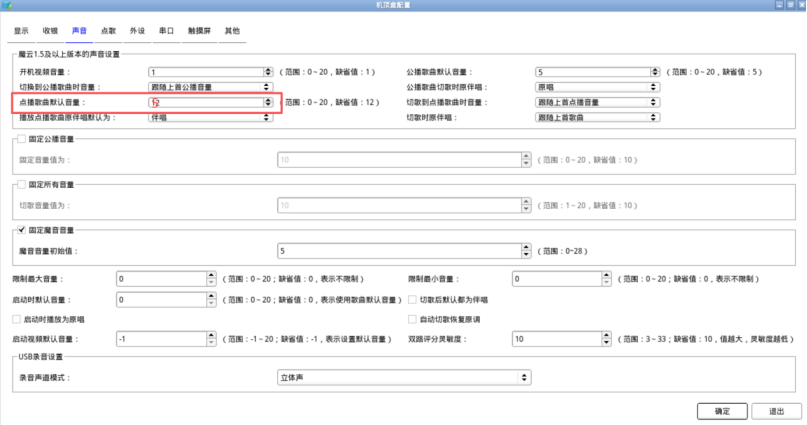
Task: Open the 播放点播歌曲原伴唱默认为 dropdown
Action: tap(210, 117)
